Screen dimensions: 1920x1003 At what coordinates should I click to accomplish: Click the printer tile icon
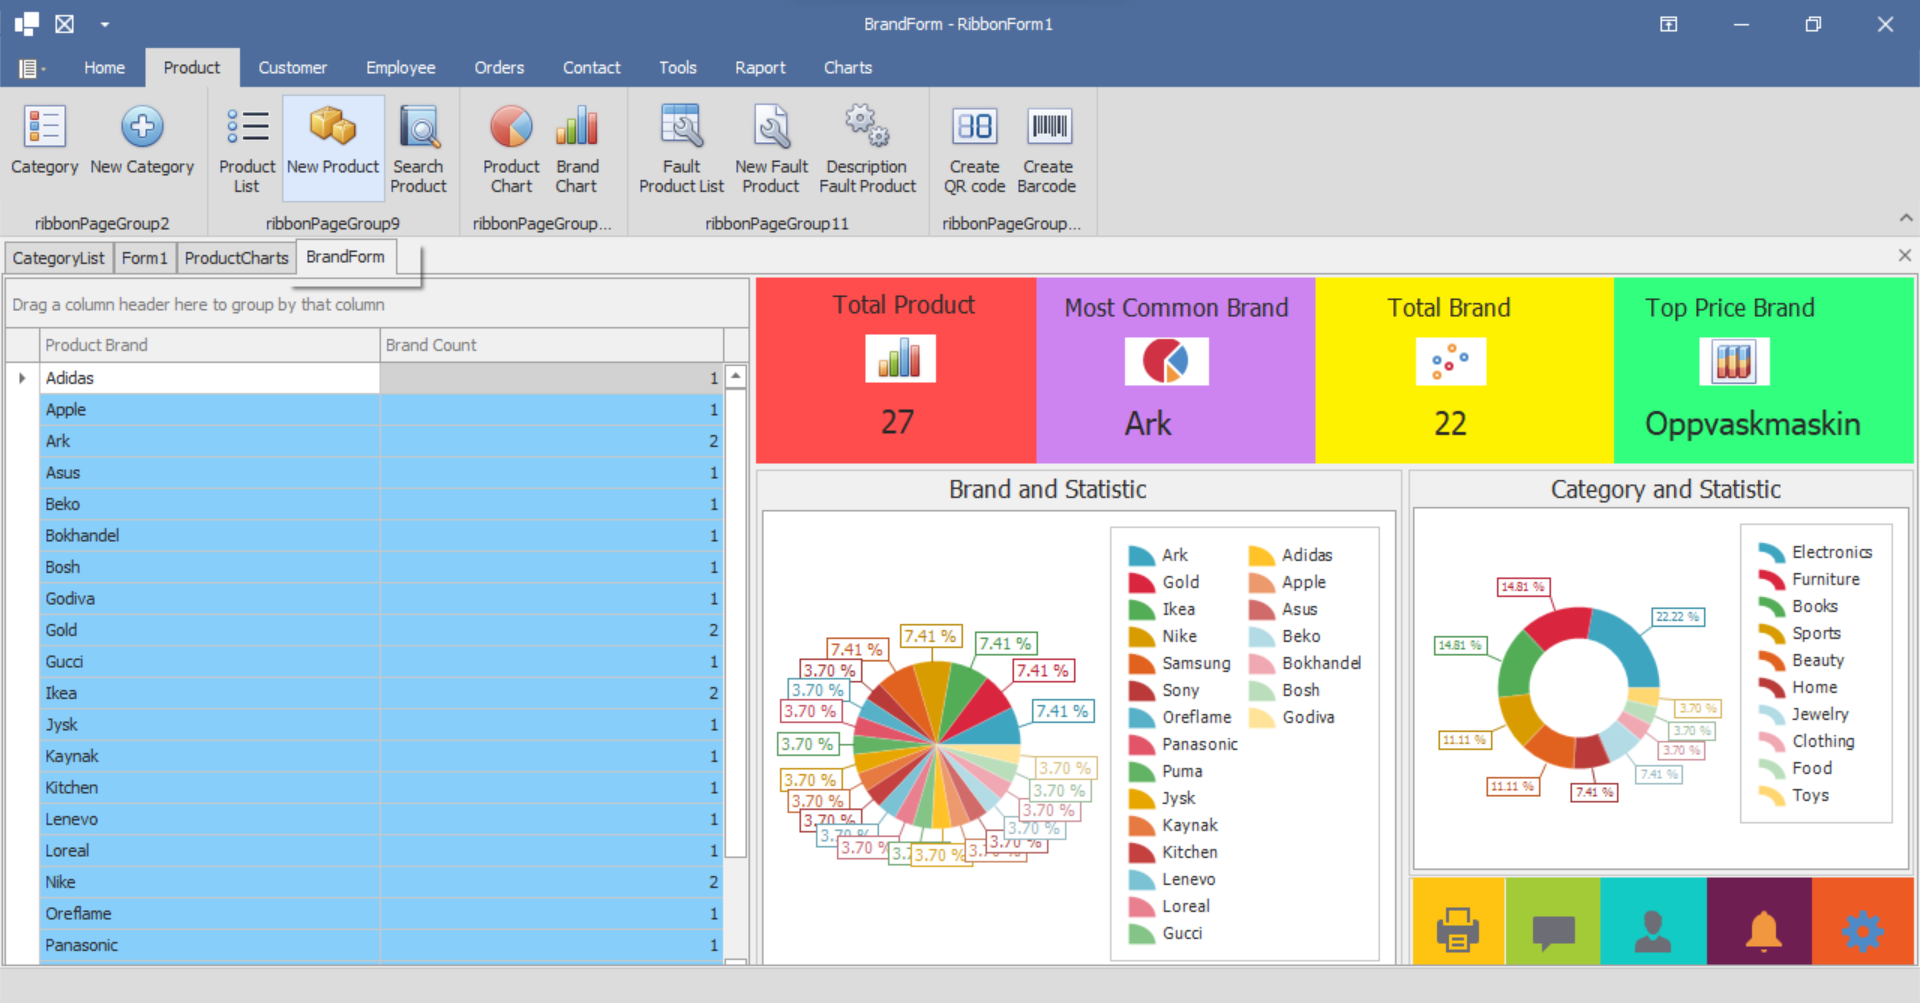click(1457, 929)
